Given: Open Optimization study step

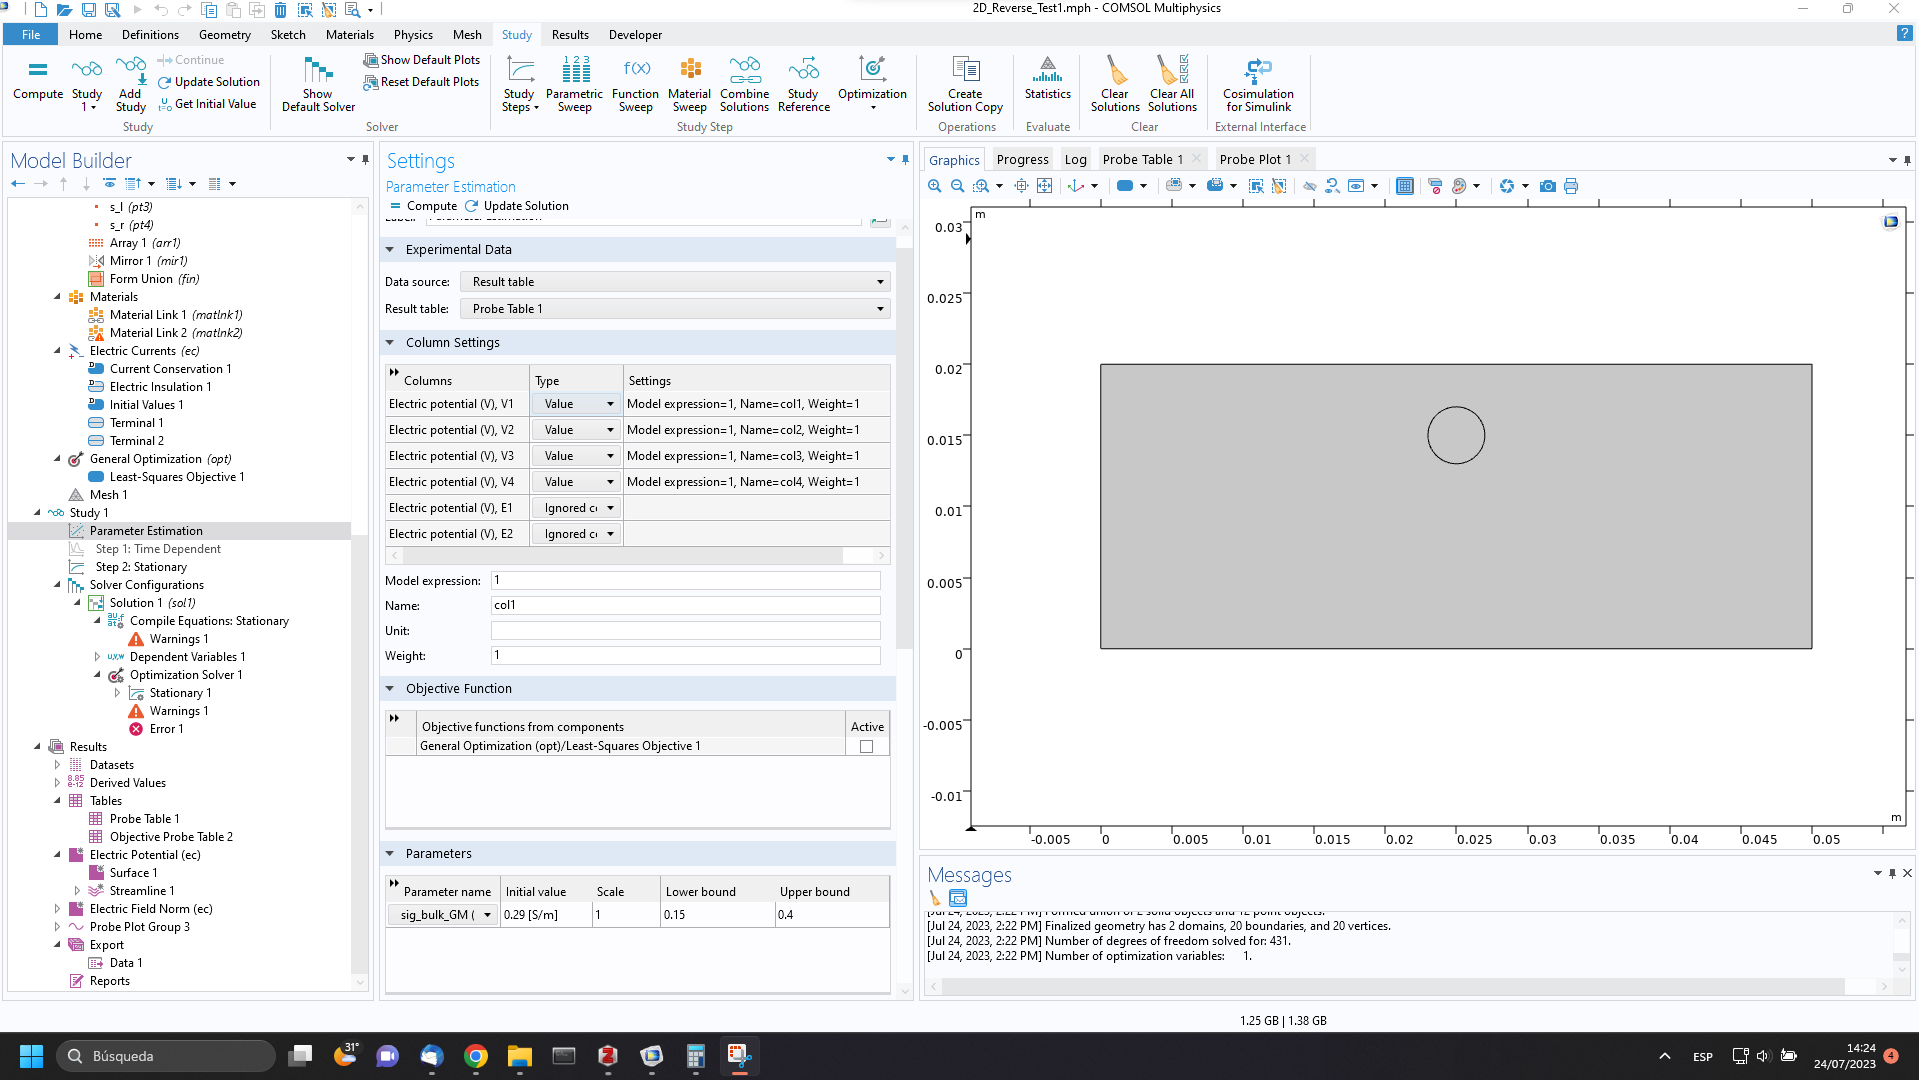Looking at the screenshot, I should pos(872,84).
